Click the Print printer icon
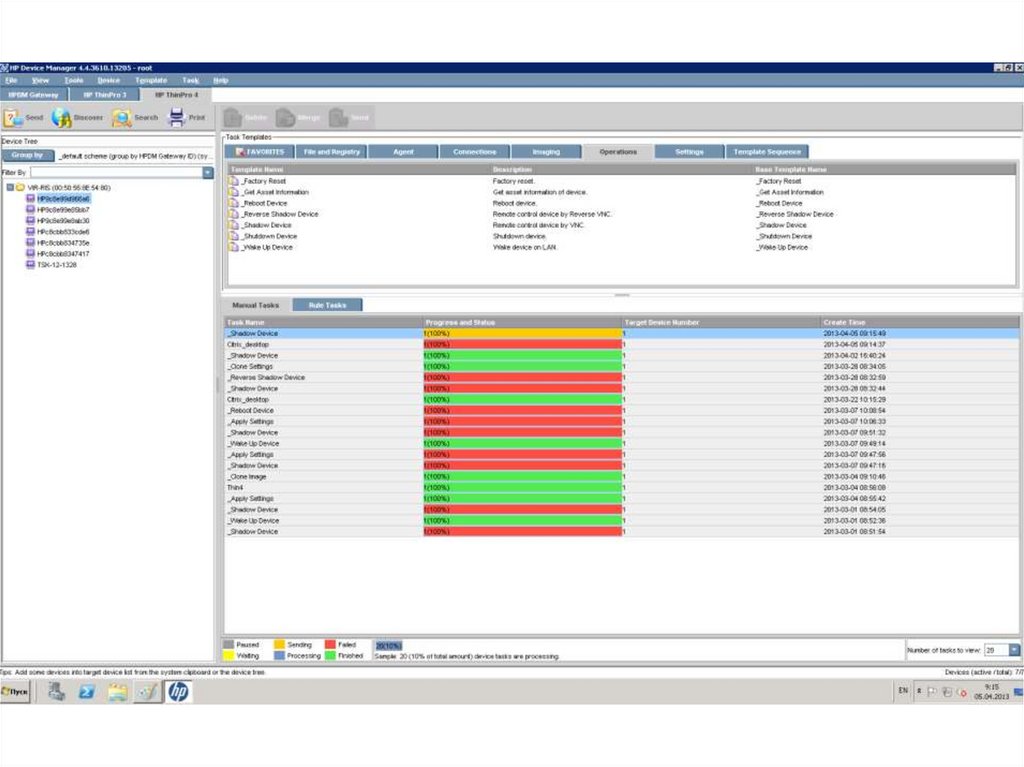The height and width of the screenshot is (767, 1024). pos(176,118)
